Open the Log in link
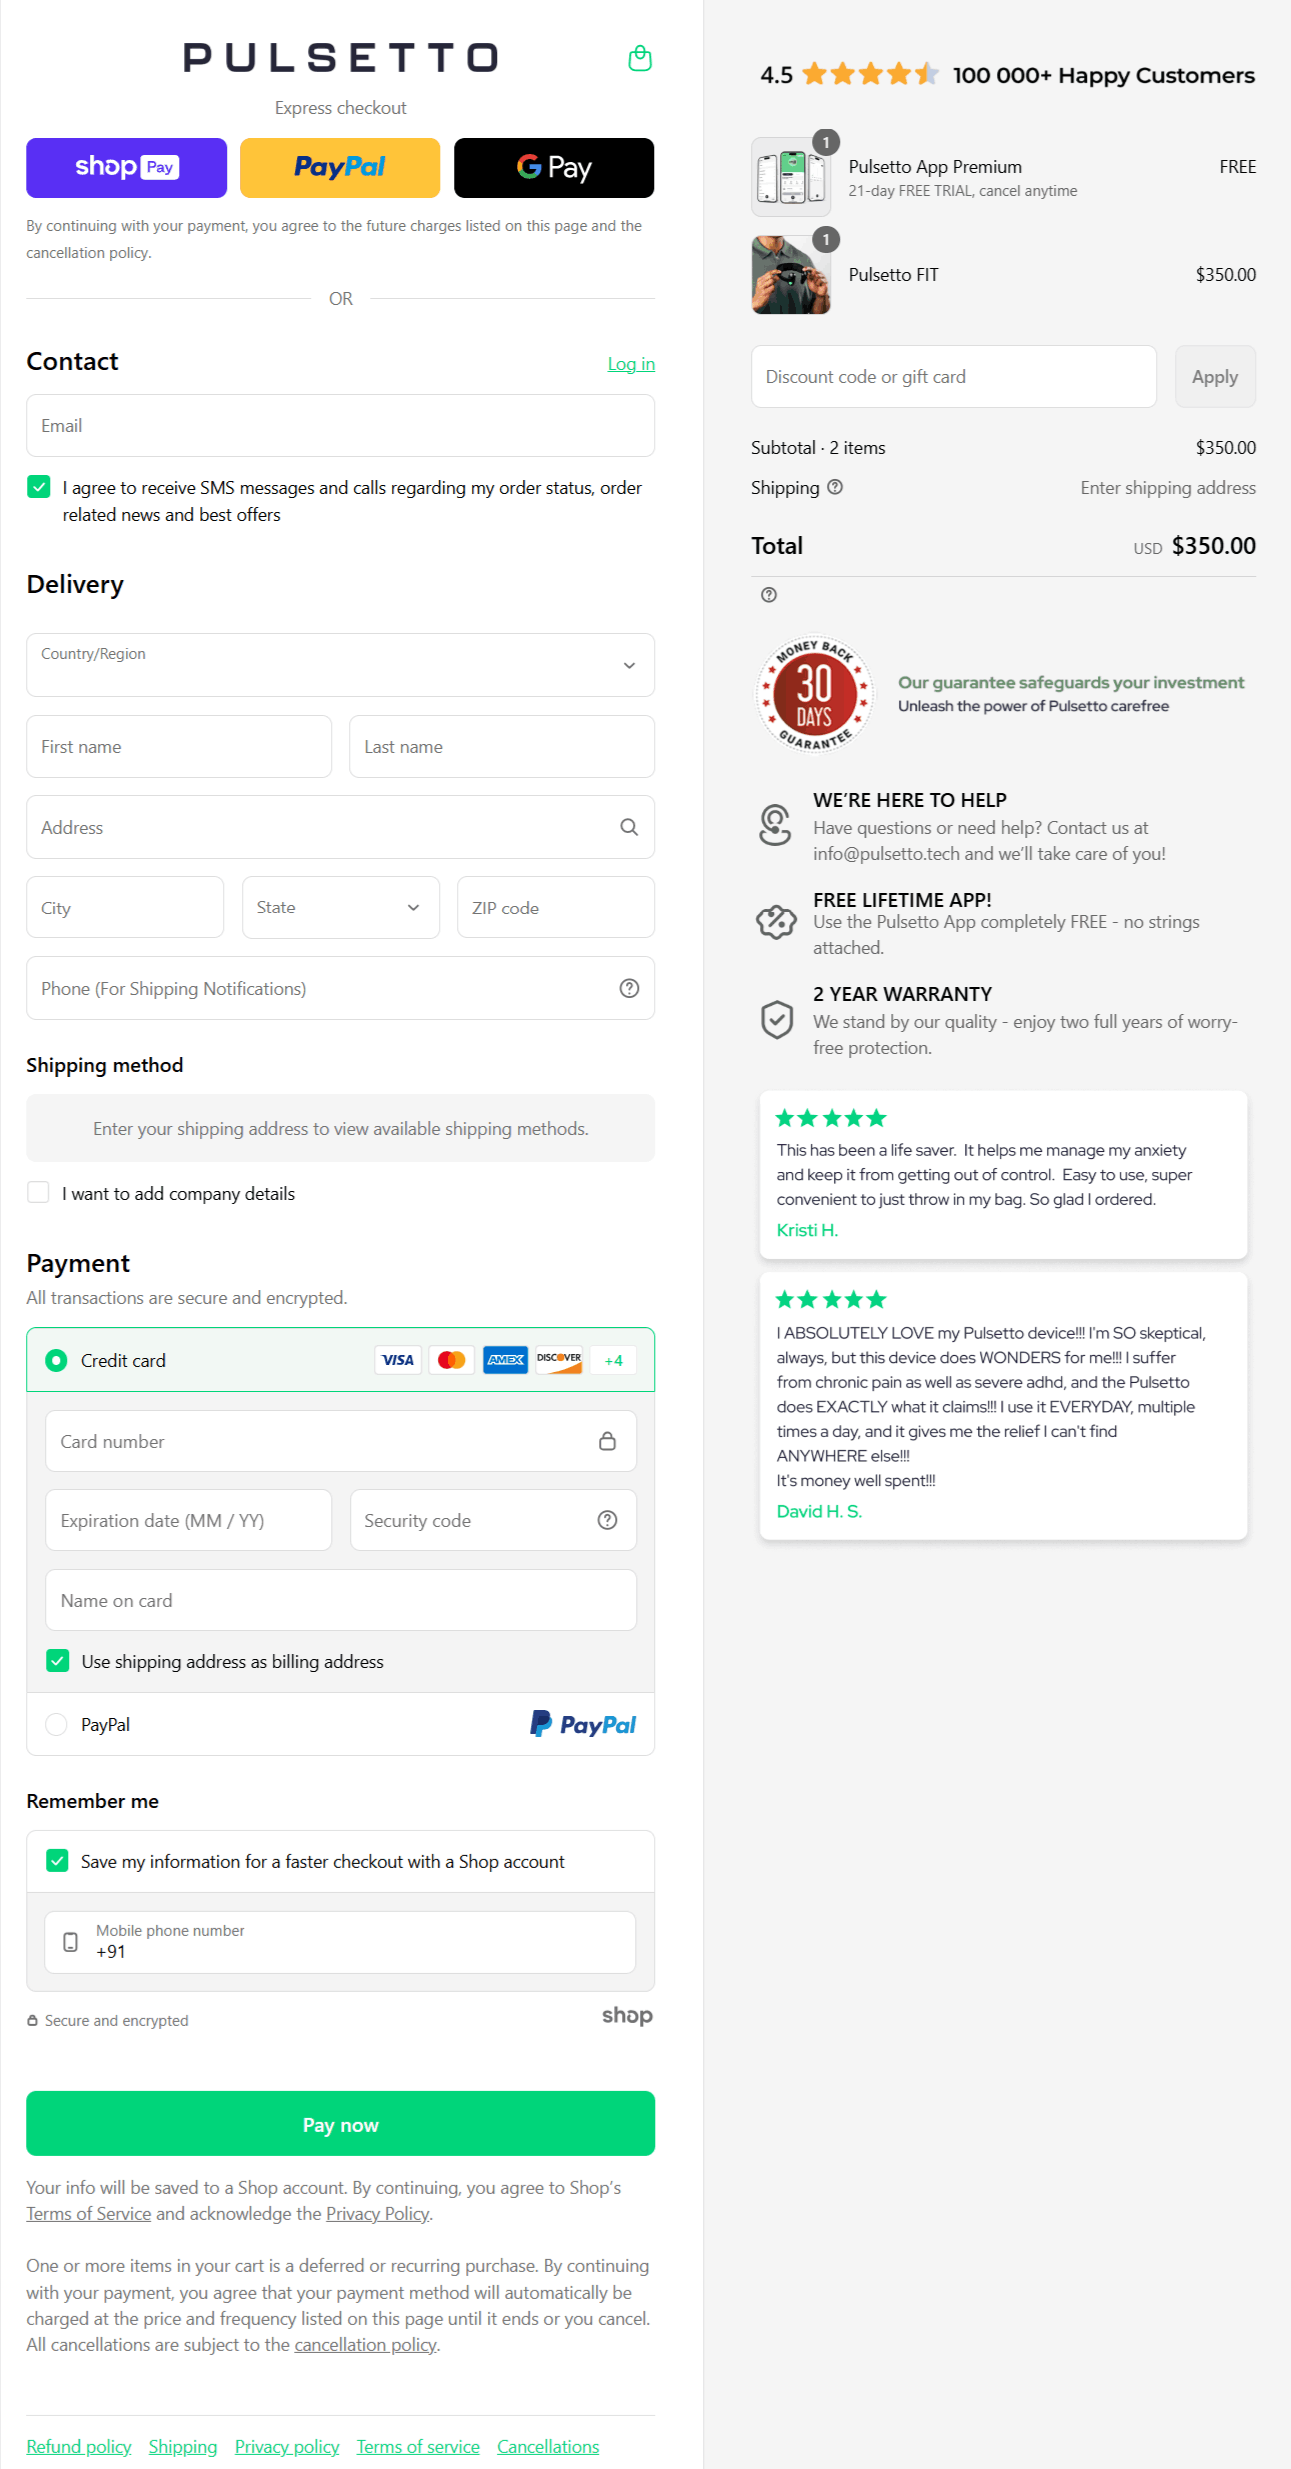 point(630,363)
